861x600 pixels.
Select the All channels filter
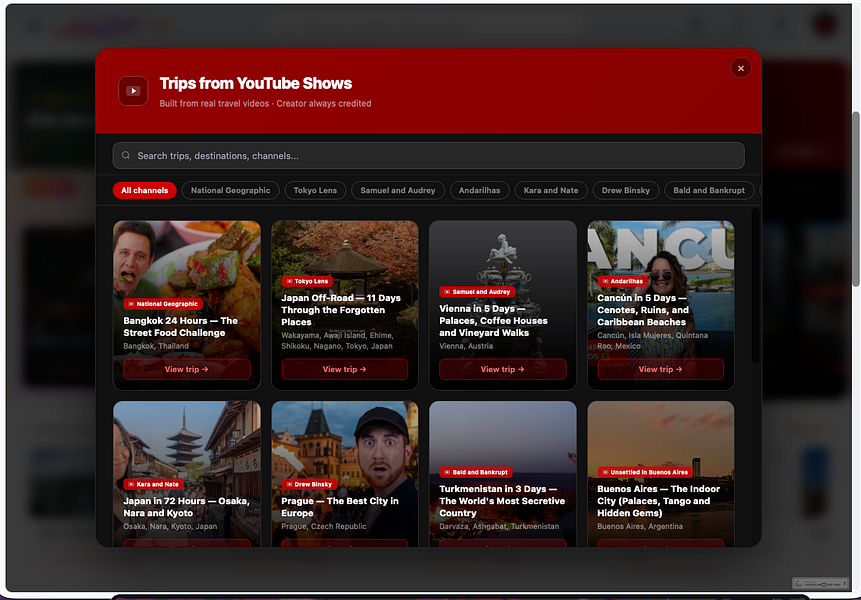144,190
